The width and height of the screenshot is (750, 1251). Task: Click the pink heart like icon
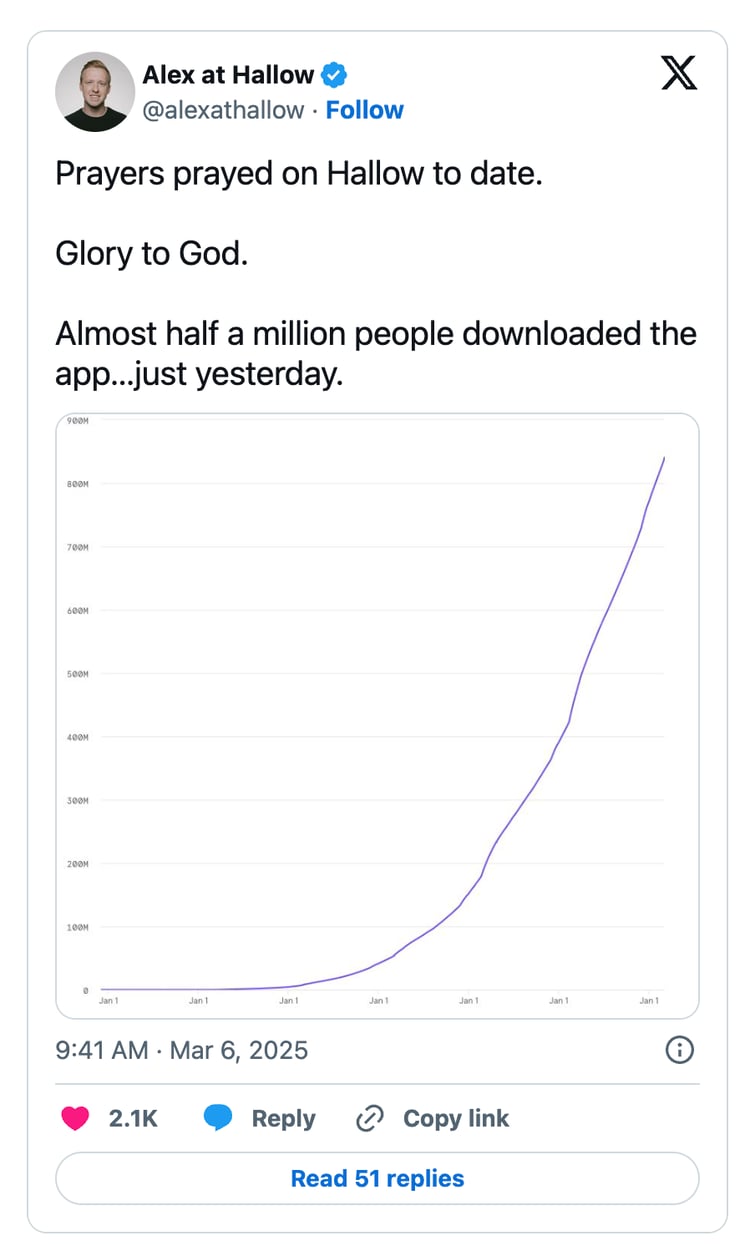coord(75,1118)
